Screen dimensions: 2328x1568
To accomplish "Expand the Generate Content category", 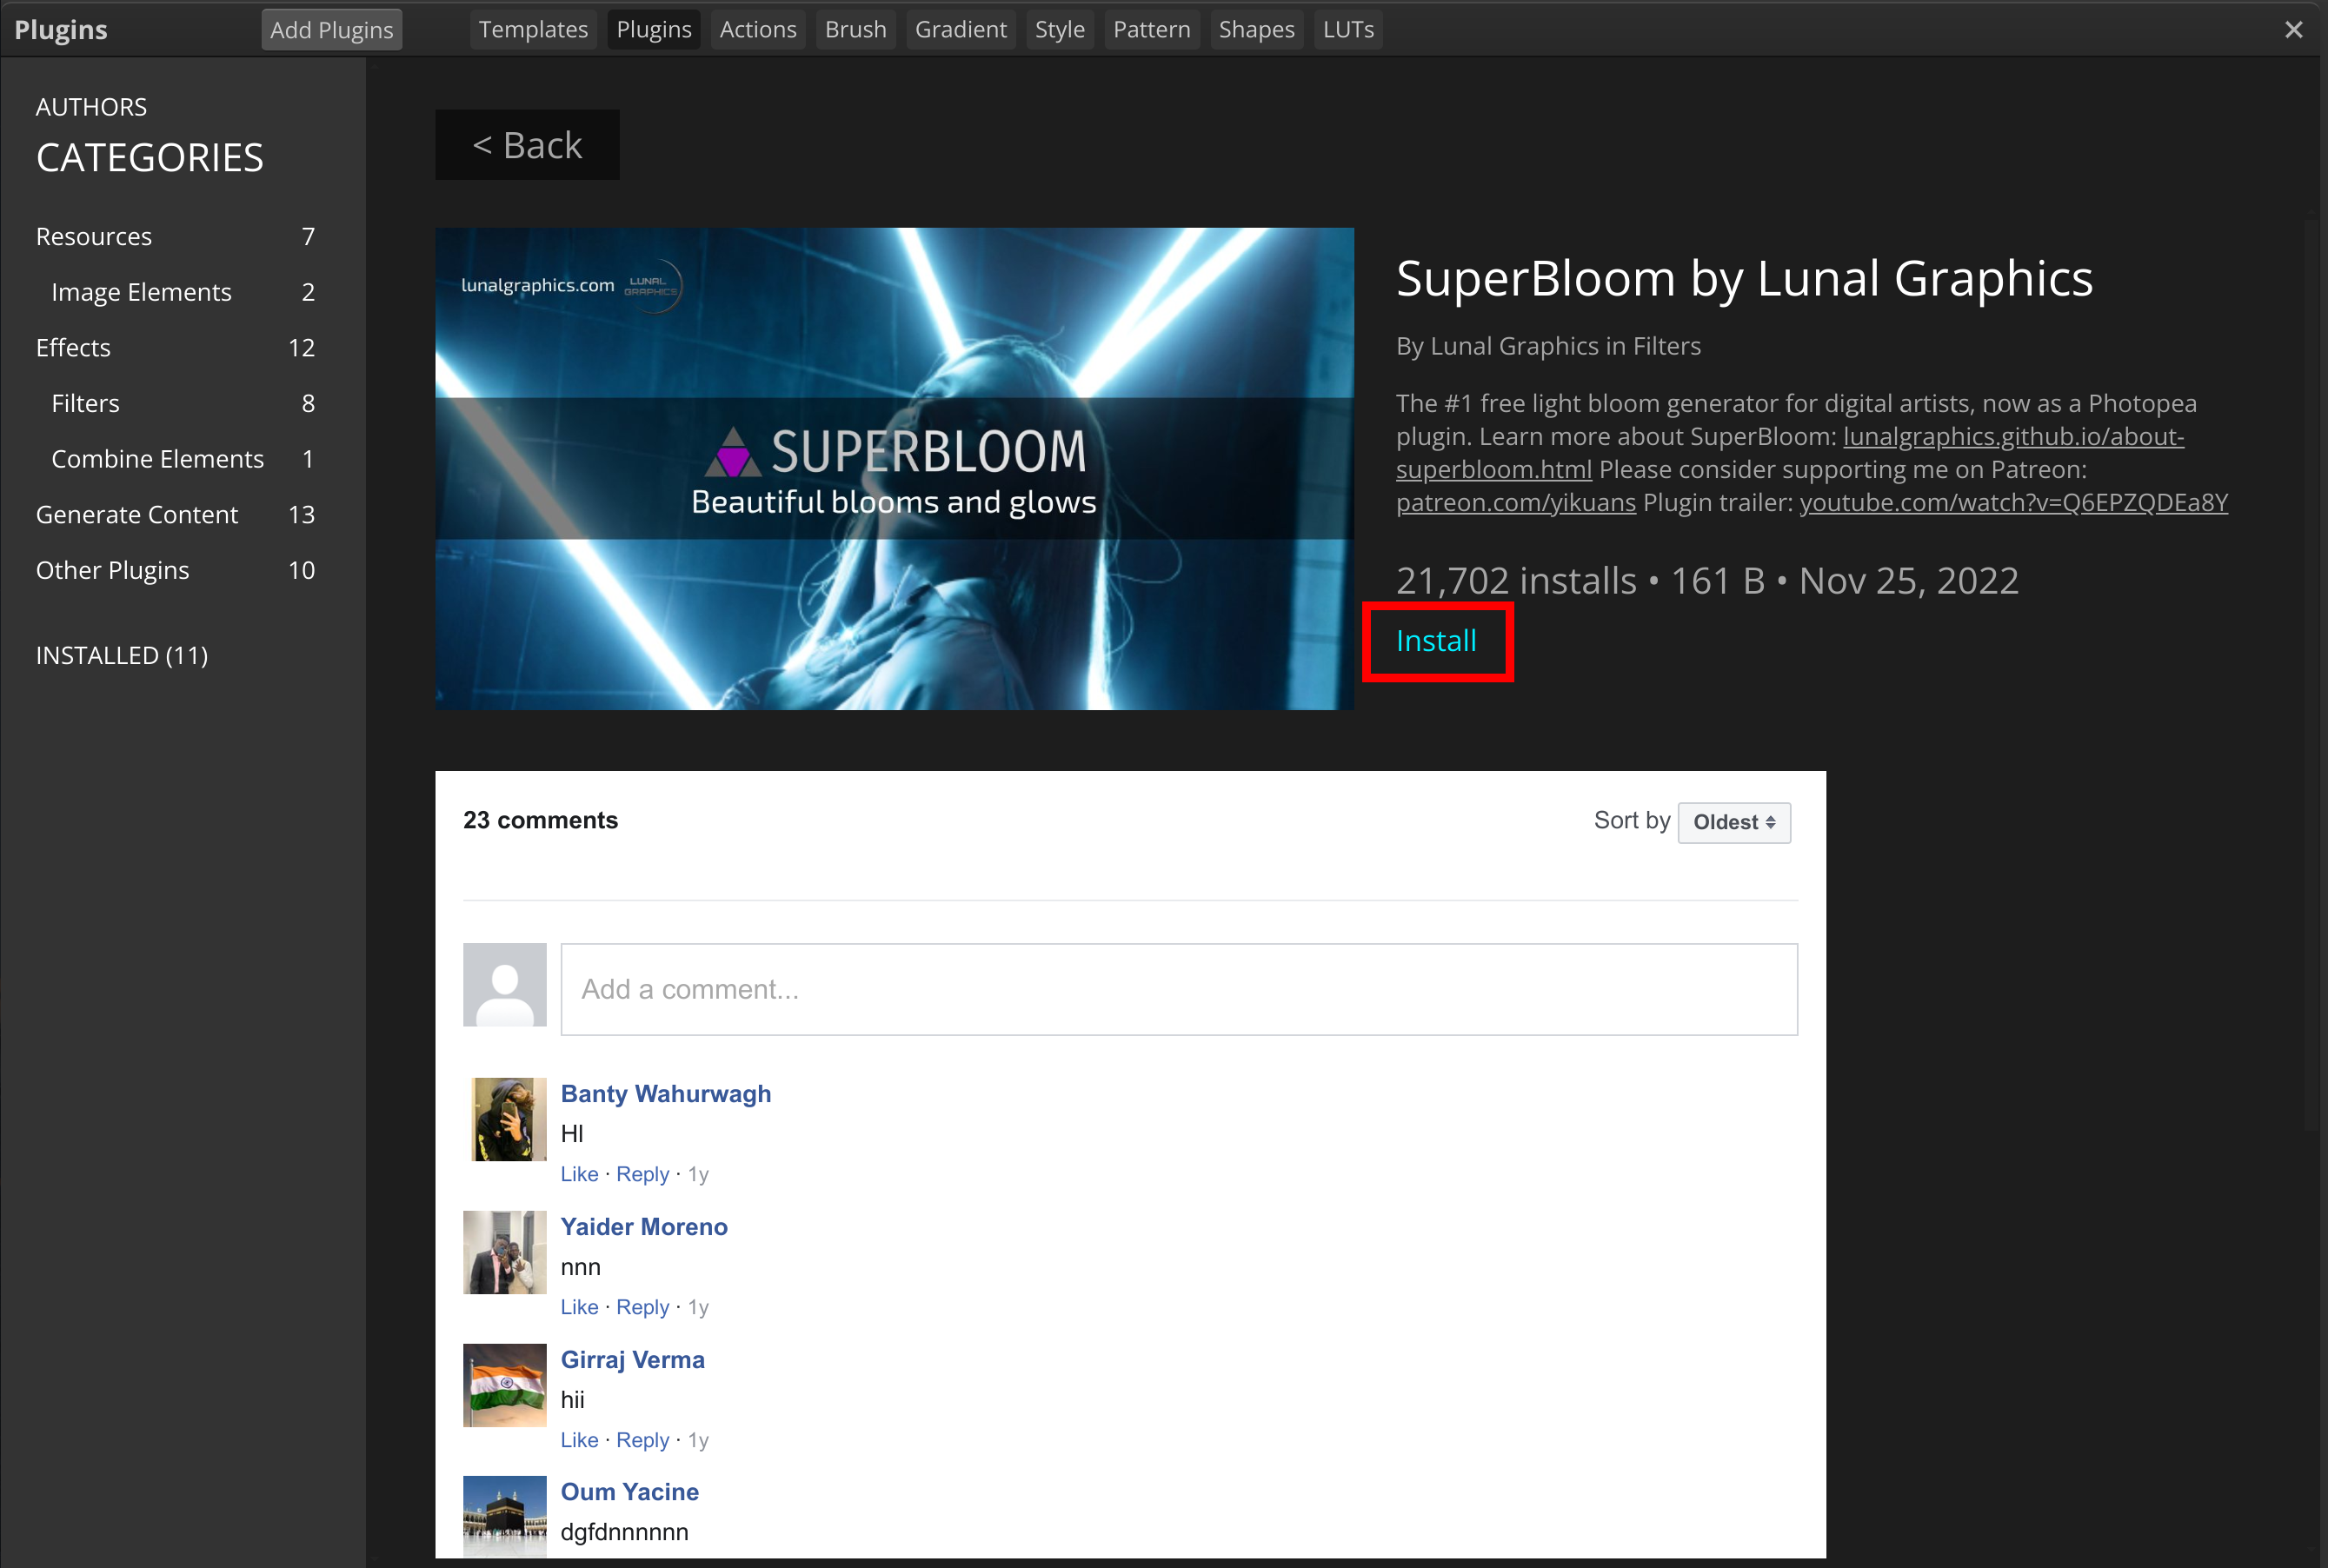I will point(136,513).
